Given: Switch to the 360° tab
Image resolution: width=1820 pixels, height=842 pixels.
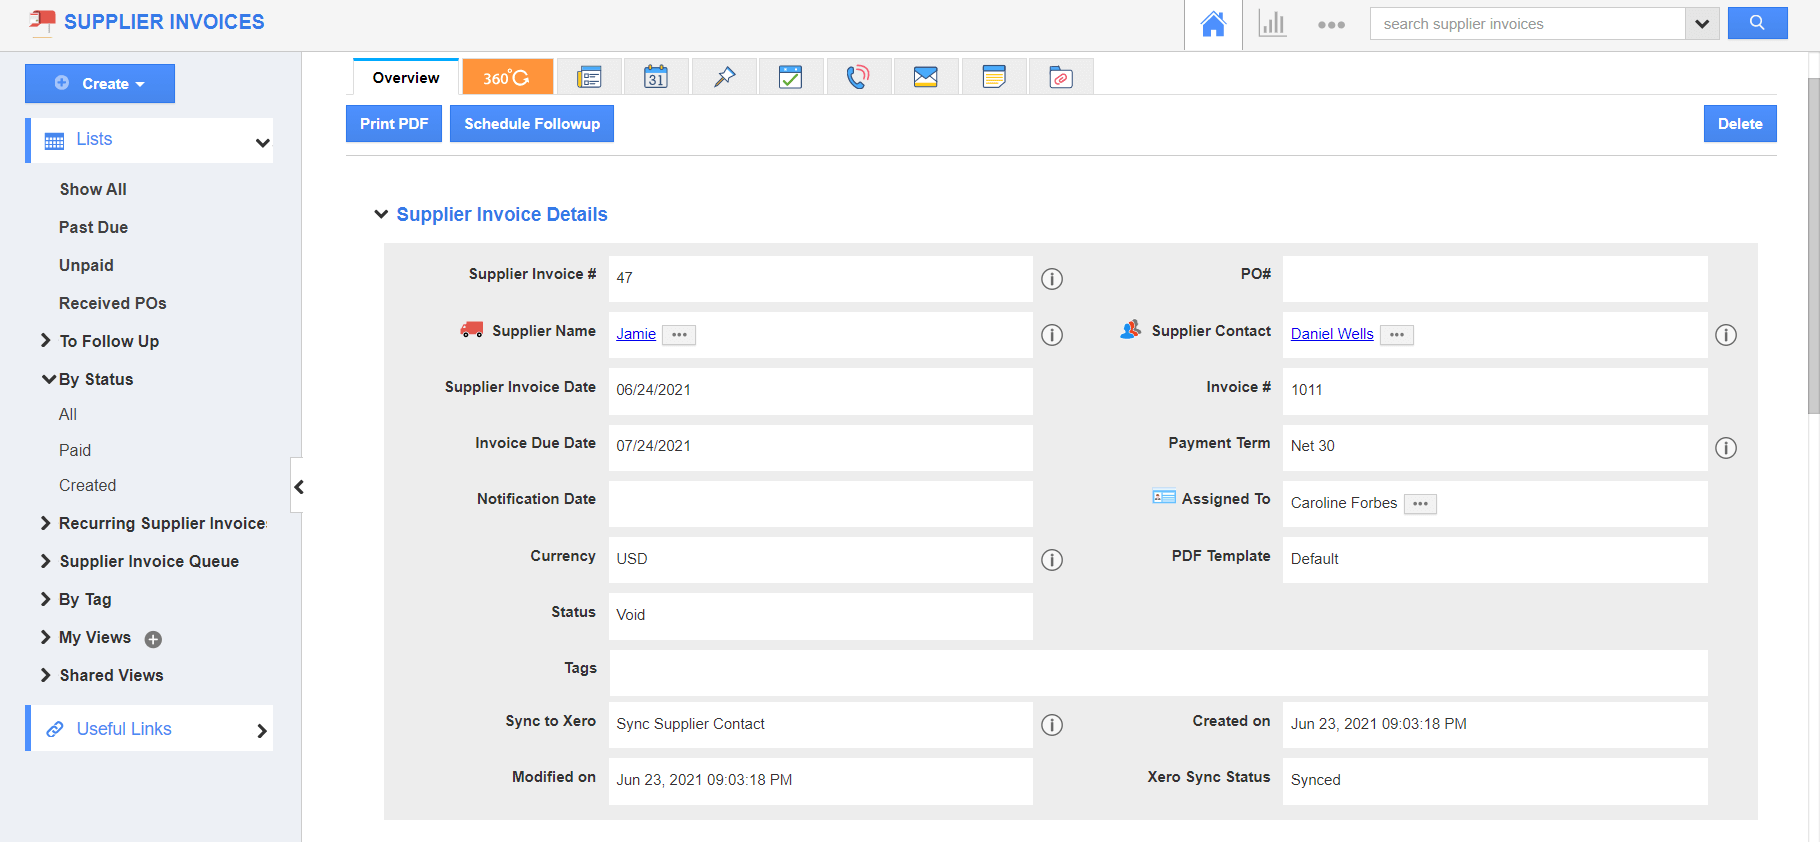Looking at the screenshot, I should coord(507,77).
